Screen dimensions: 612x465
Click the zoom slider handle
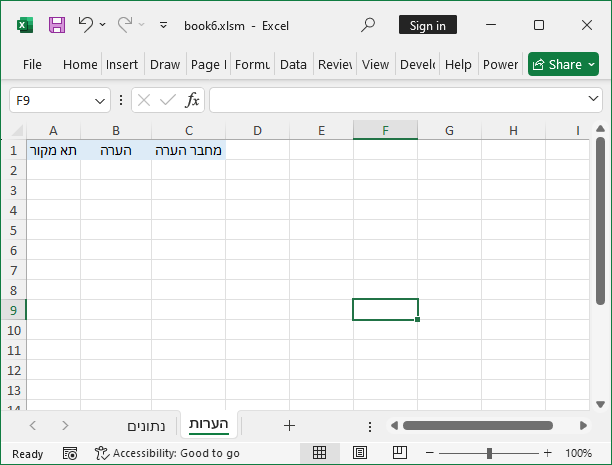tap(491, 453)
